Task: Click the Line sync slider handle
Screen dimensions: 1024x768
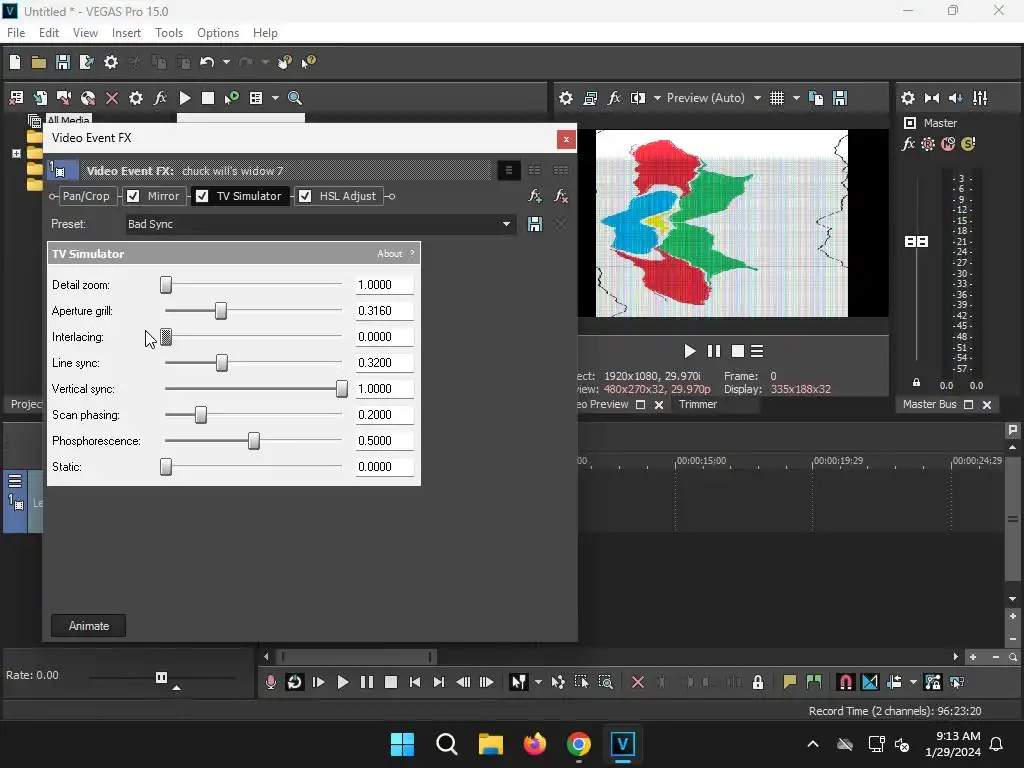Action: tap(222, 363)
